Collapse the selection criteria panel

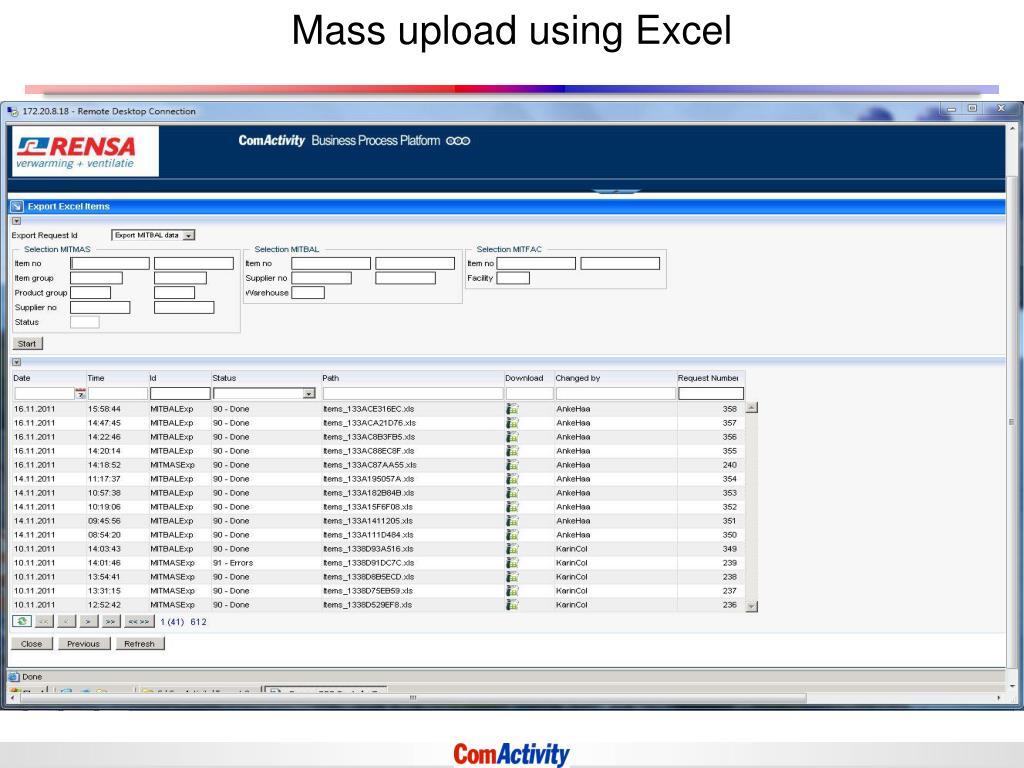17,221
